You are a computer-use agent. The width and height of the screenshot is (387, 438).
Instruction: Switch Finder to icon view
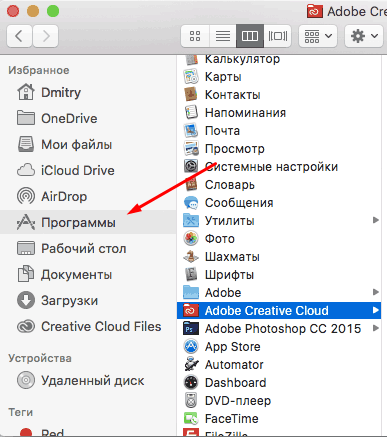click(195, 36)
